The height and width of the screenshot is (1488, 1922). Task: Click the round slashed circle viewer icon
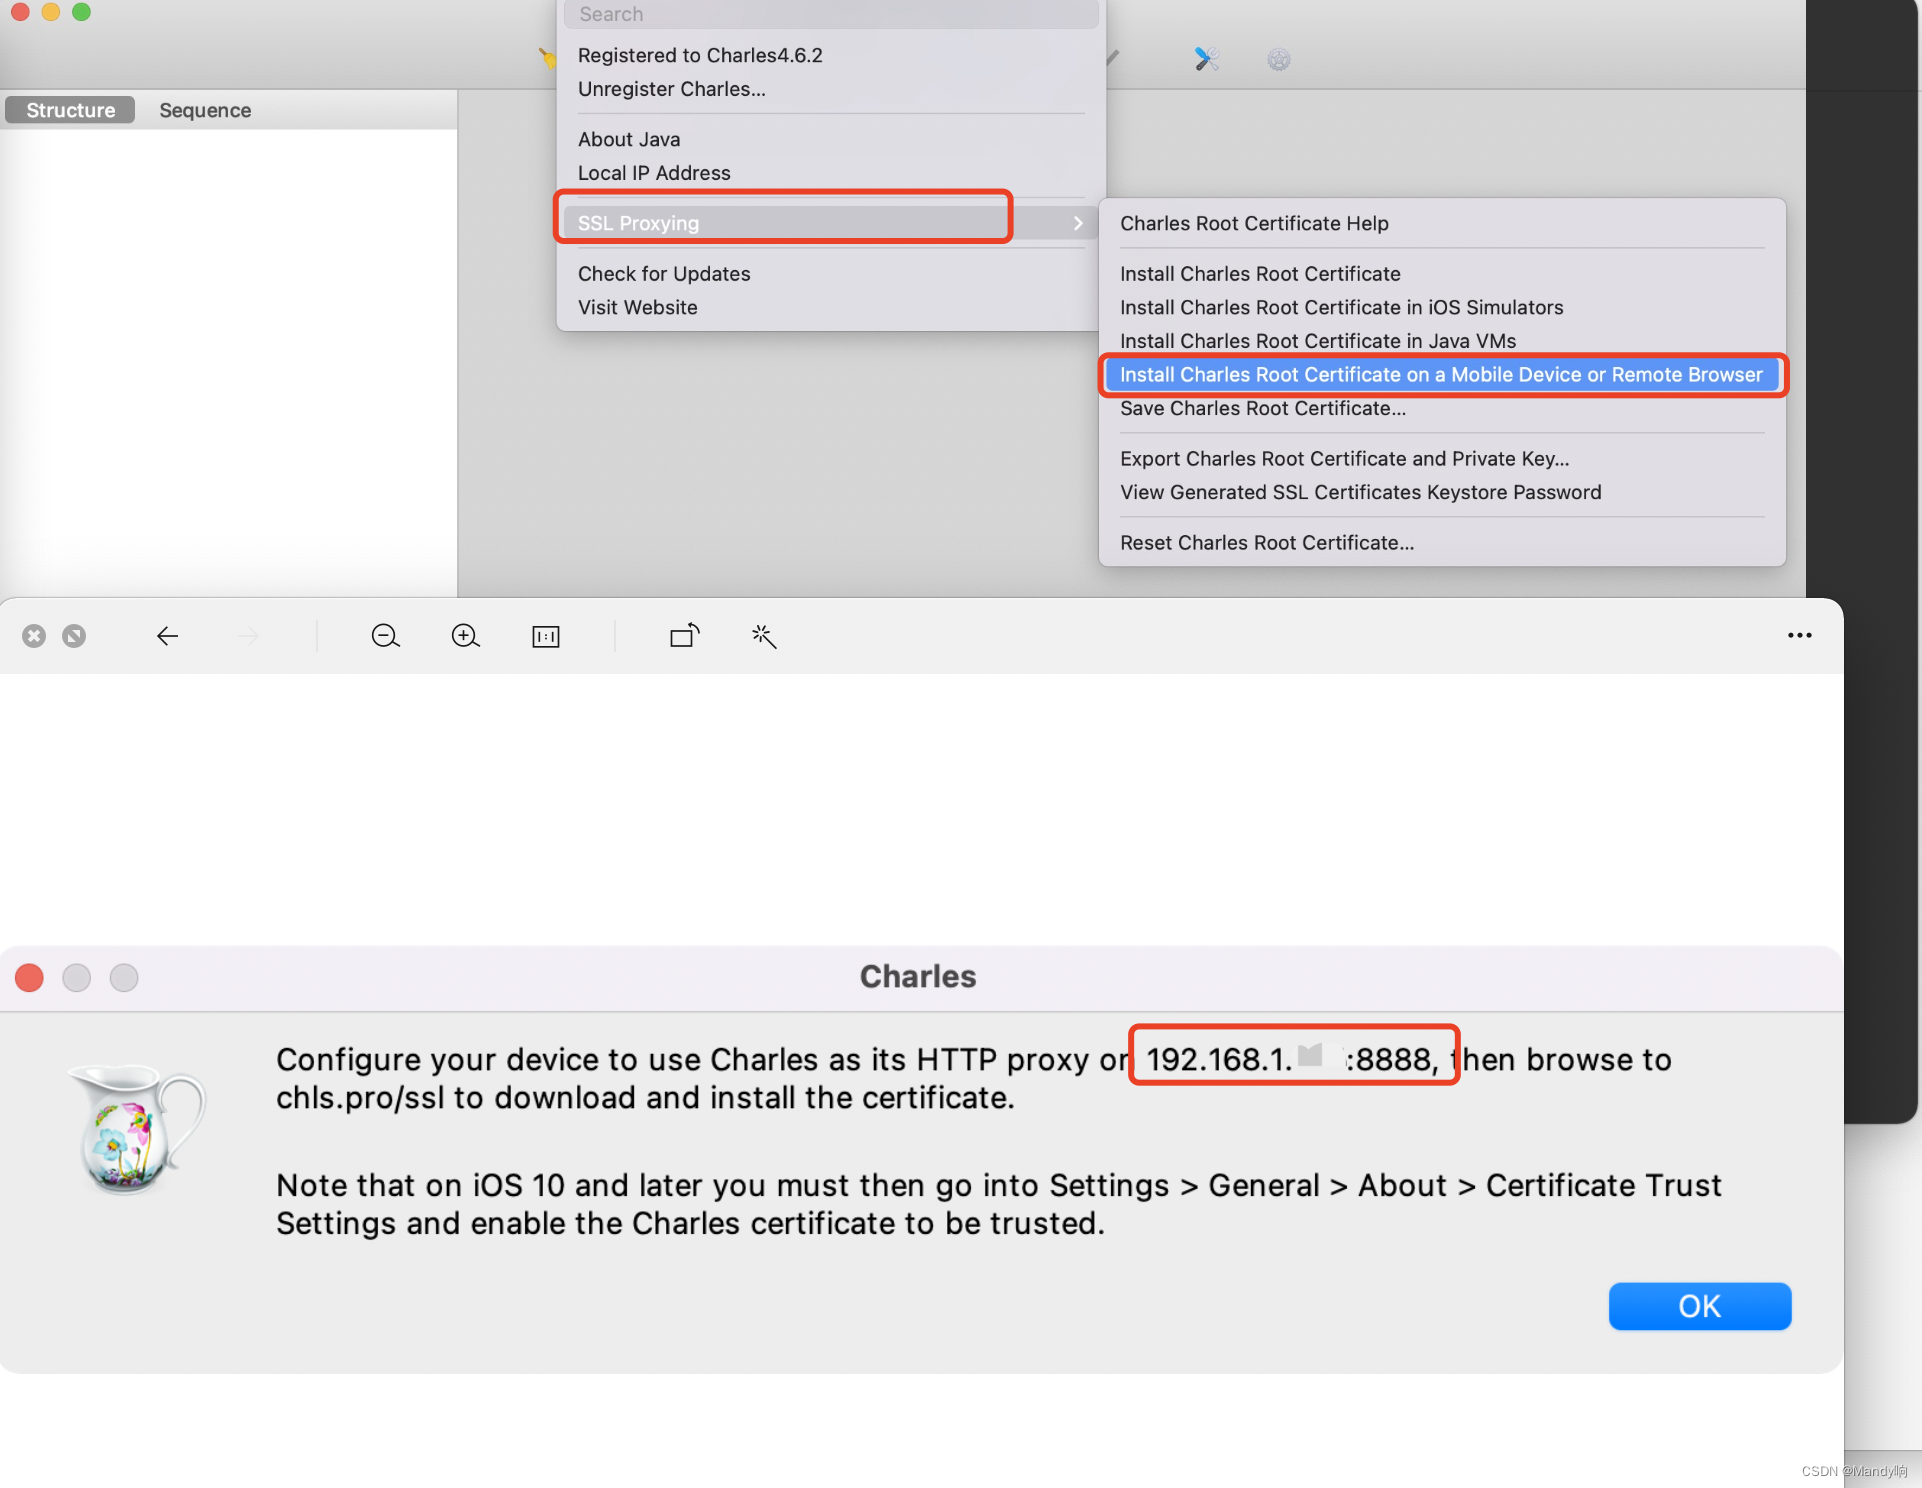(x=74, y=636)
